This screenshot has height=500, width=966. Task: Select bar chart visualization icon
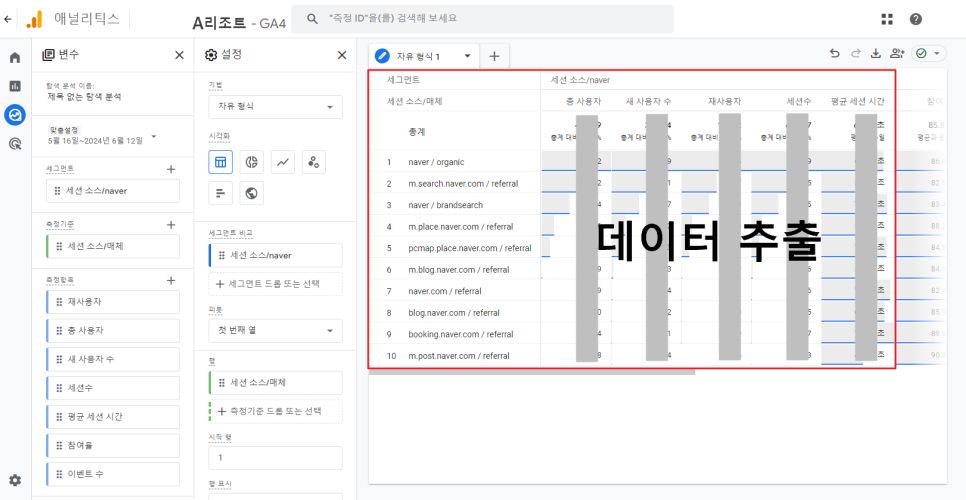[221, 193]
